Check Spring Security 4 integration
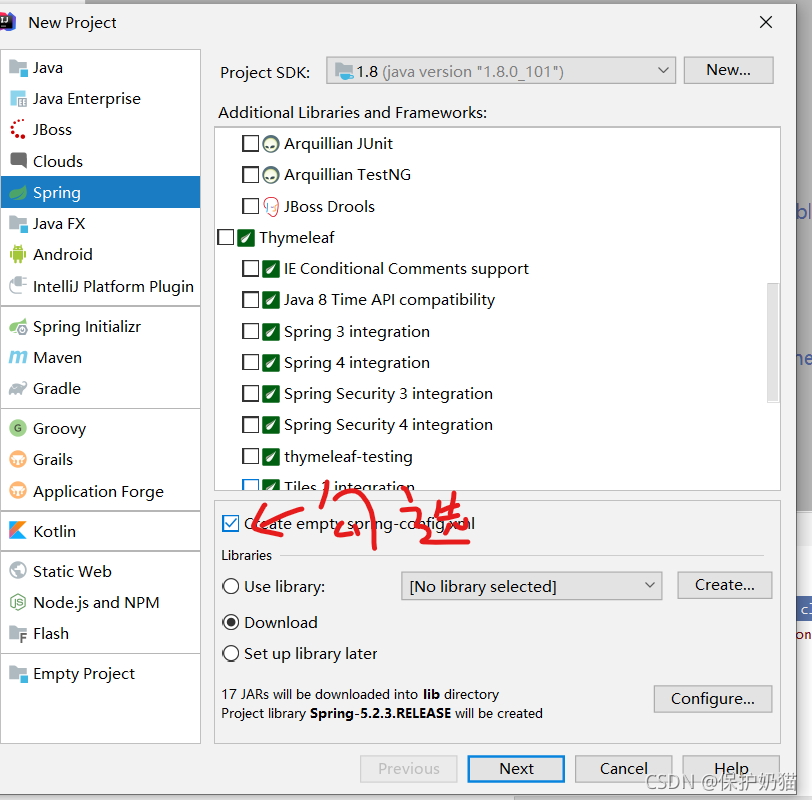Image resolution: width=812 pixels, height=800 pixels. (x=251, y=425)
